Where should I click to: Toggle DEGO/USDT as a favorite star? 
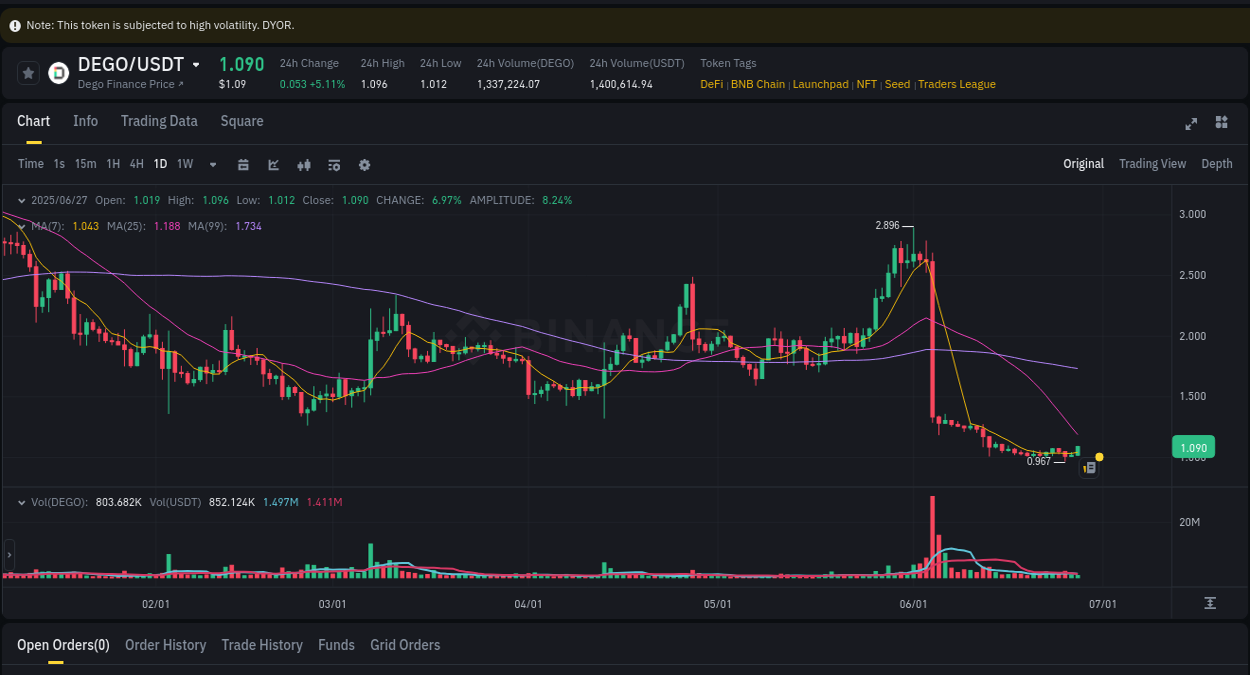28,72
